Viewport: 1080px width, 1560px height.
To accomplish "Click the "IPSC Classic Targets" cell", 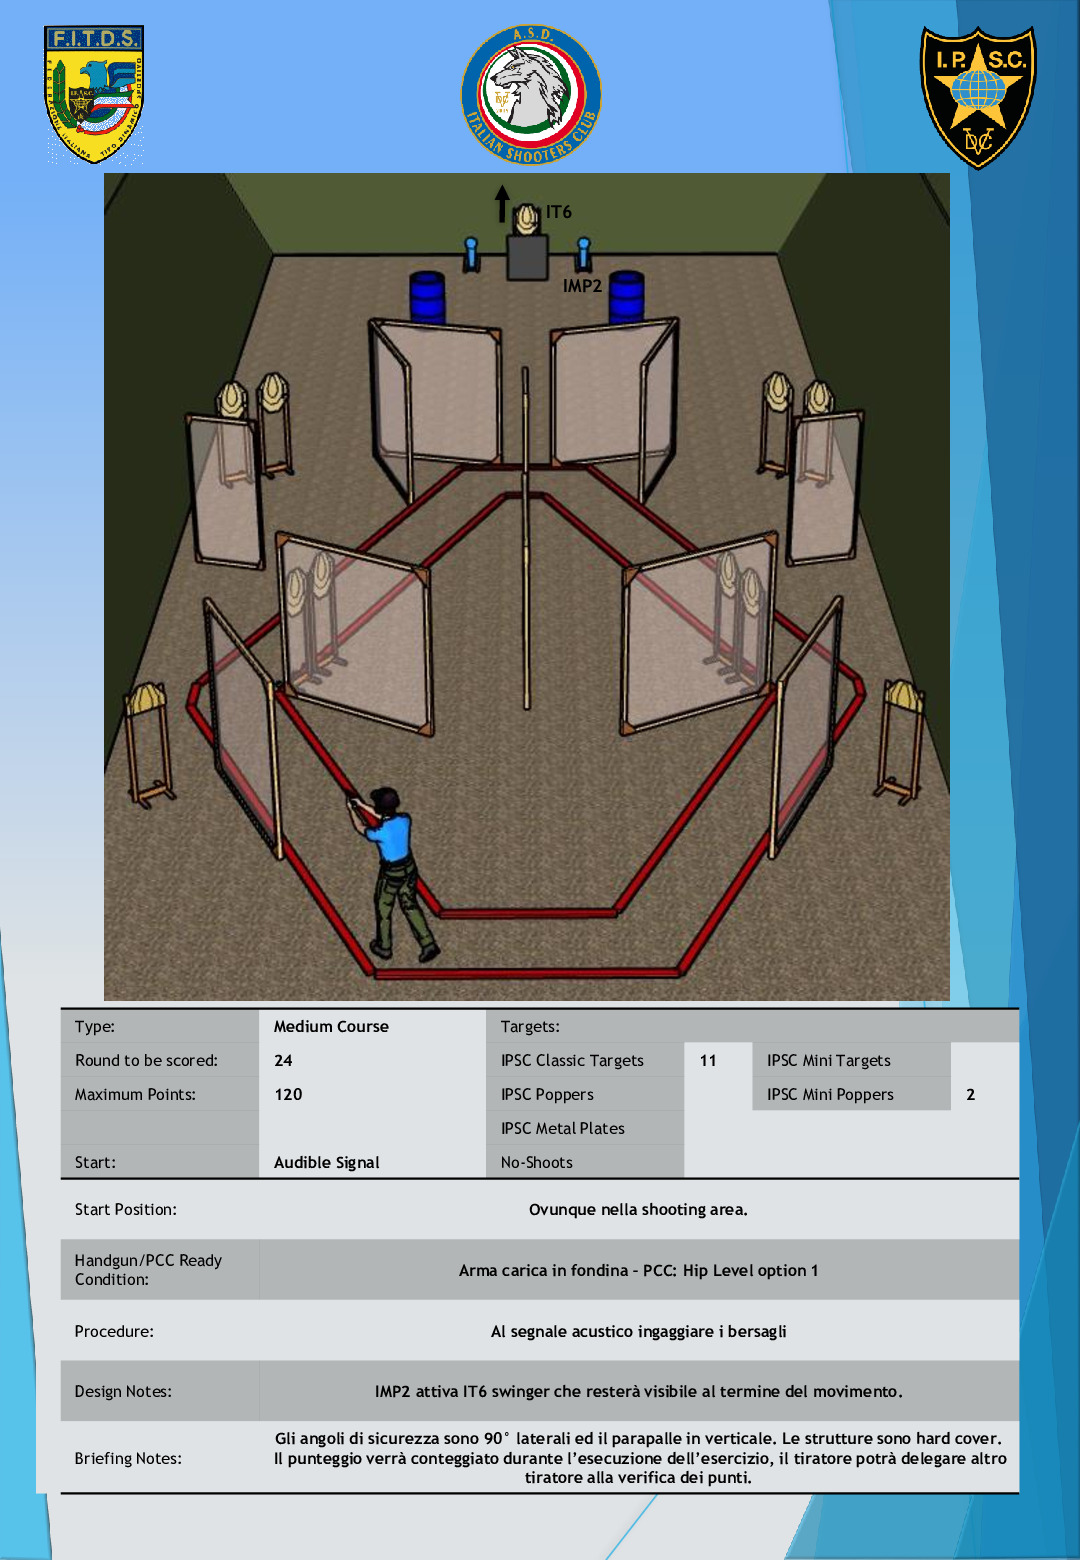I will coord(572,1061).
